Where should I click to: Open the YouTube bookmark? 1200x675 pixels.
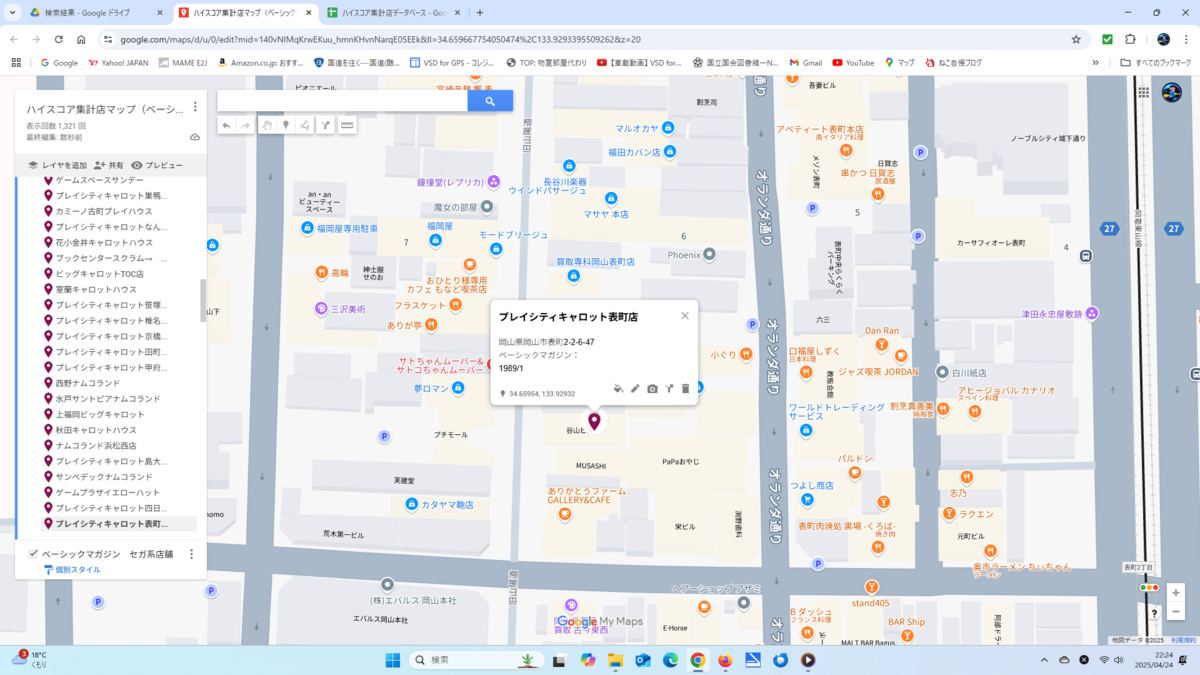click(x=853, y=62)
